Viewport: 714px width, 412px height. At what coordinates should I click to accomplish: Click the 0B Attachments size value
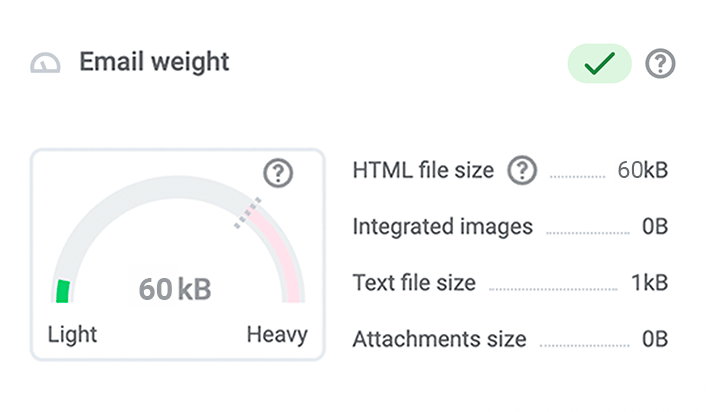coord(655,339)
